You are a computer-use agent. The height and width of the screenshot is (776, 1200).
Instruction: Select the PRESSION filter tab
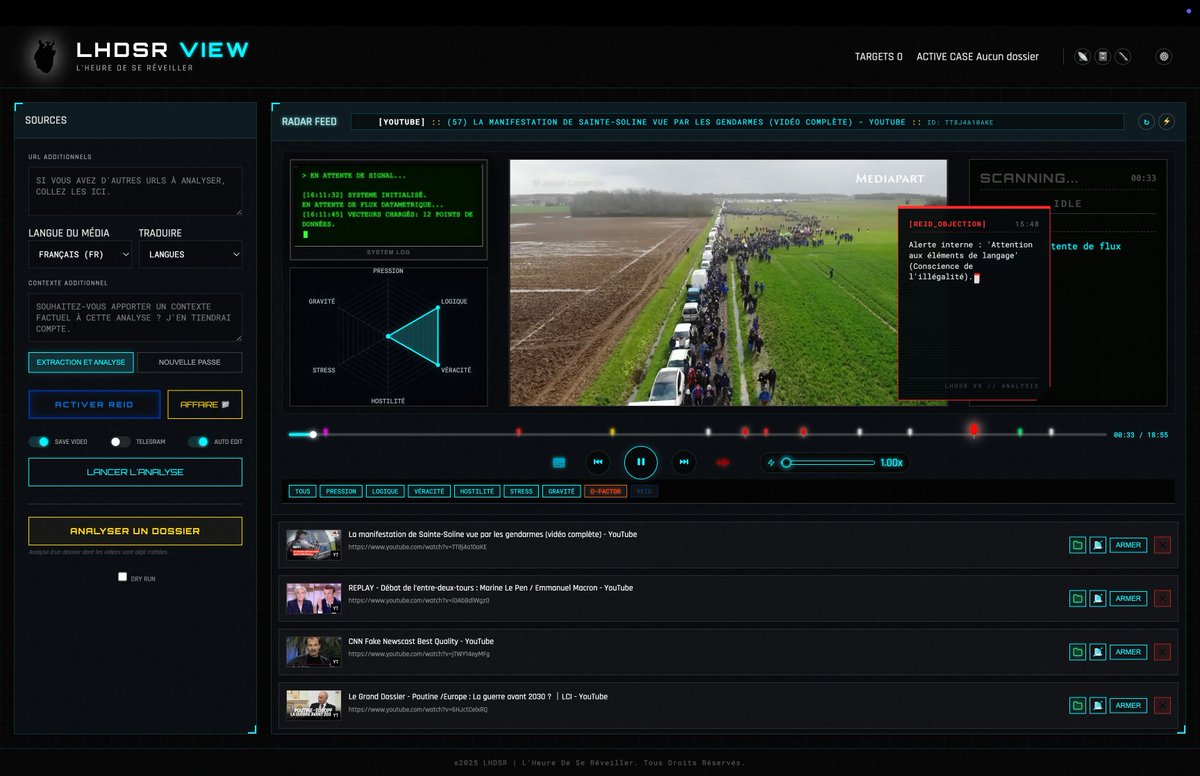point(341,491)
